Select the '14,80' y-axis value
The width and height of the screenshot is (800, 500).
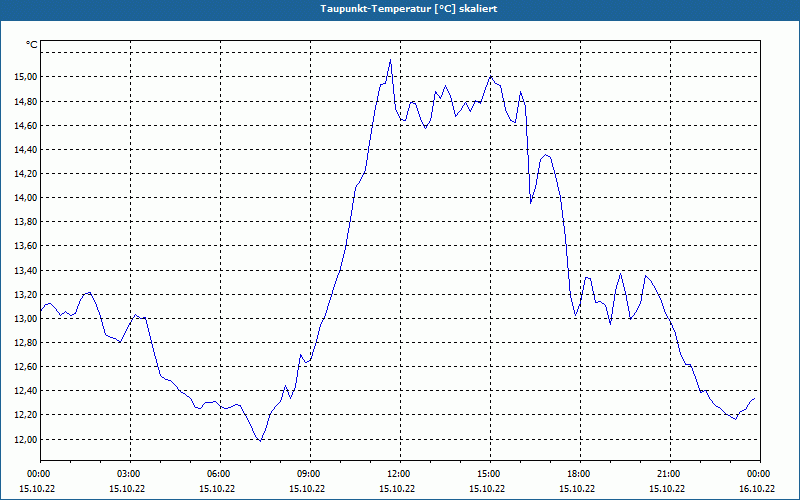pos(28,102)
